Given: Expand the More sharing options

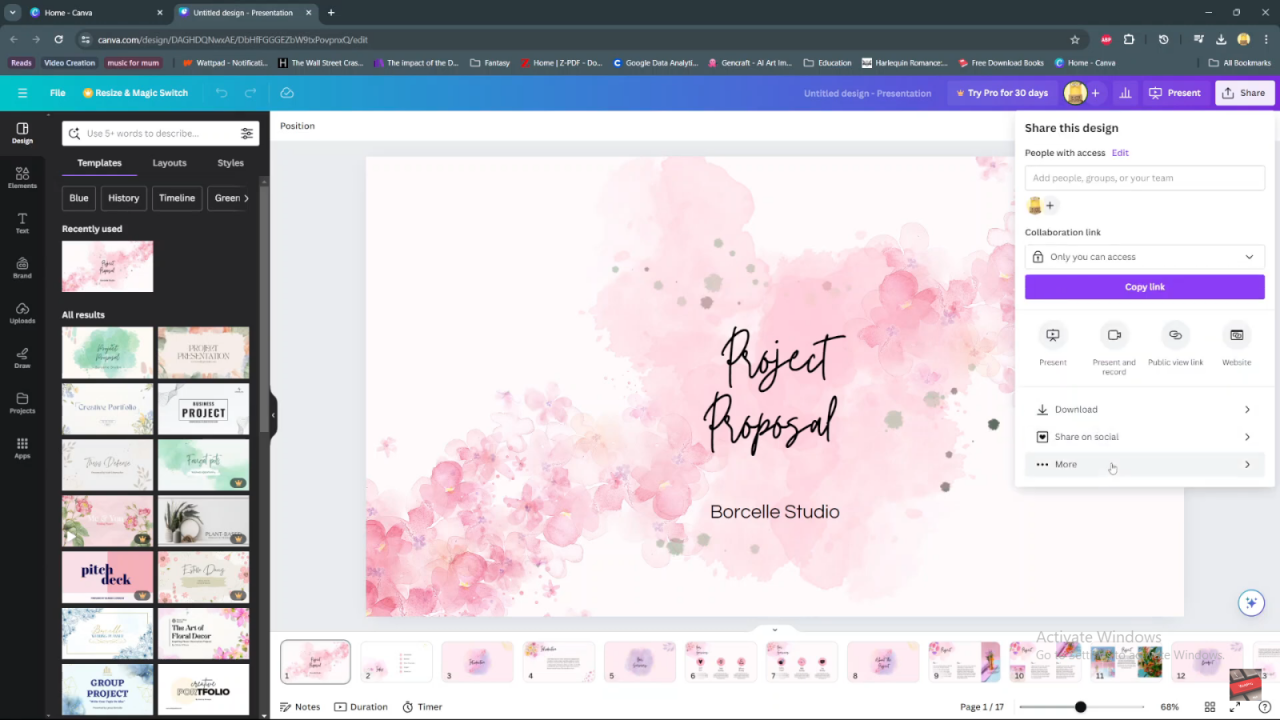Looking at the screenshot, I should coord(1145,464).
